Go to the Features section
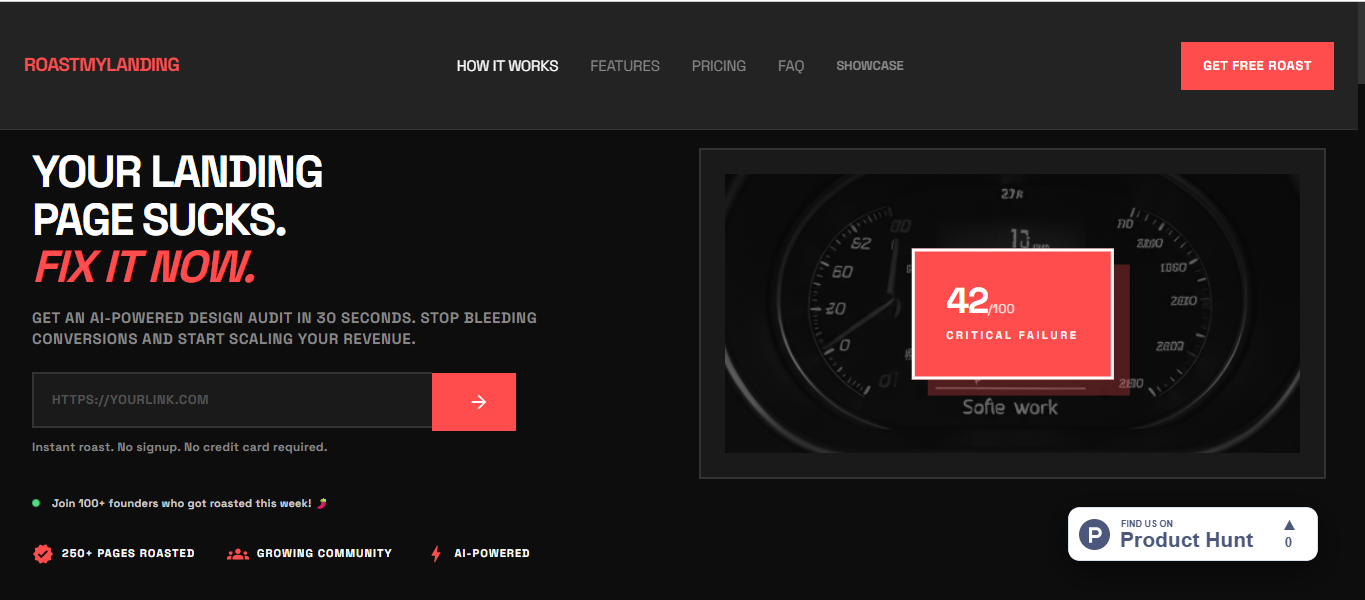The image size is (1365, 600). [625, 66]
